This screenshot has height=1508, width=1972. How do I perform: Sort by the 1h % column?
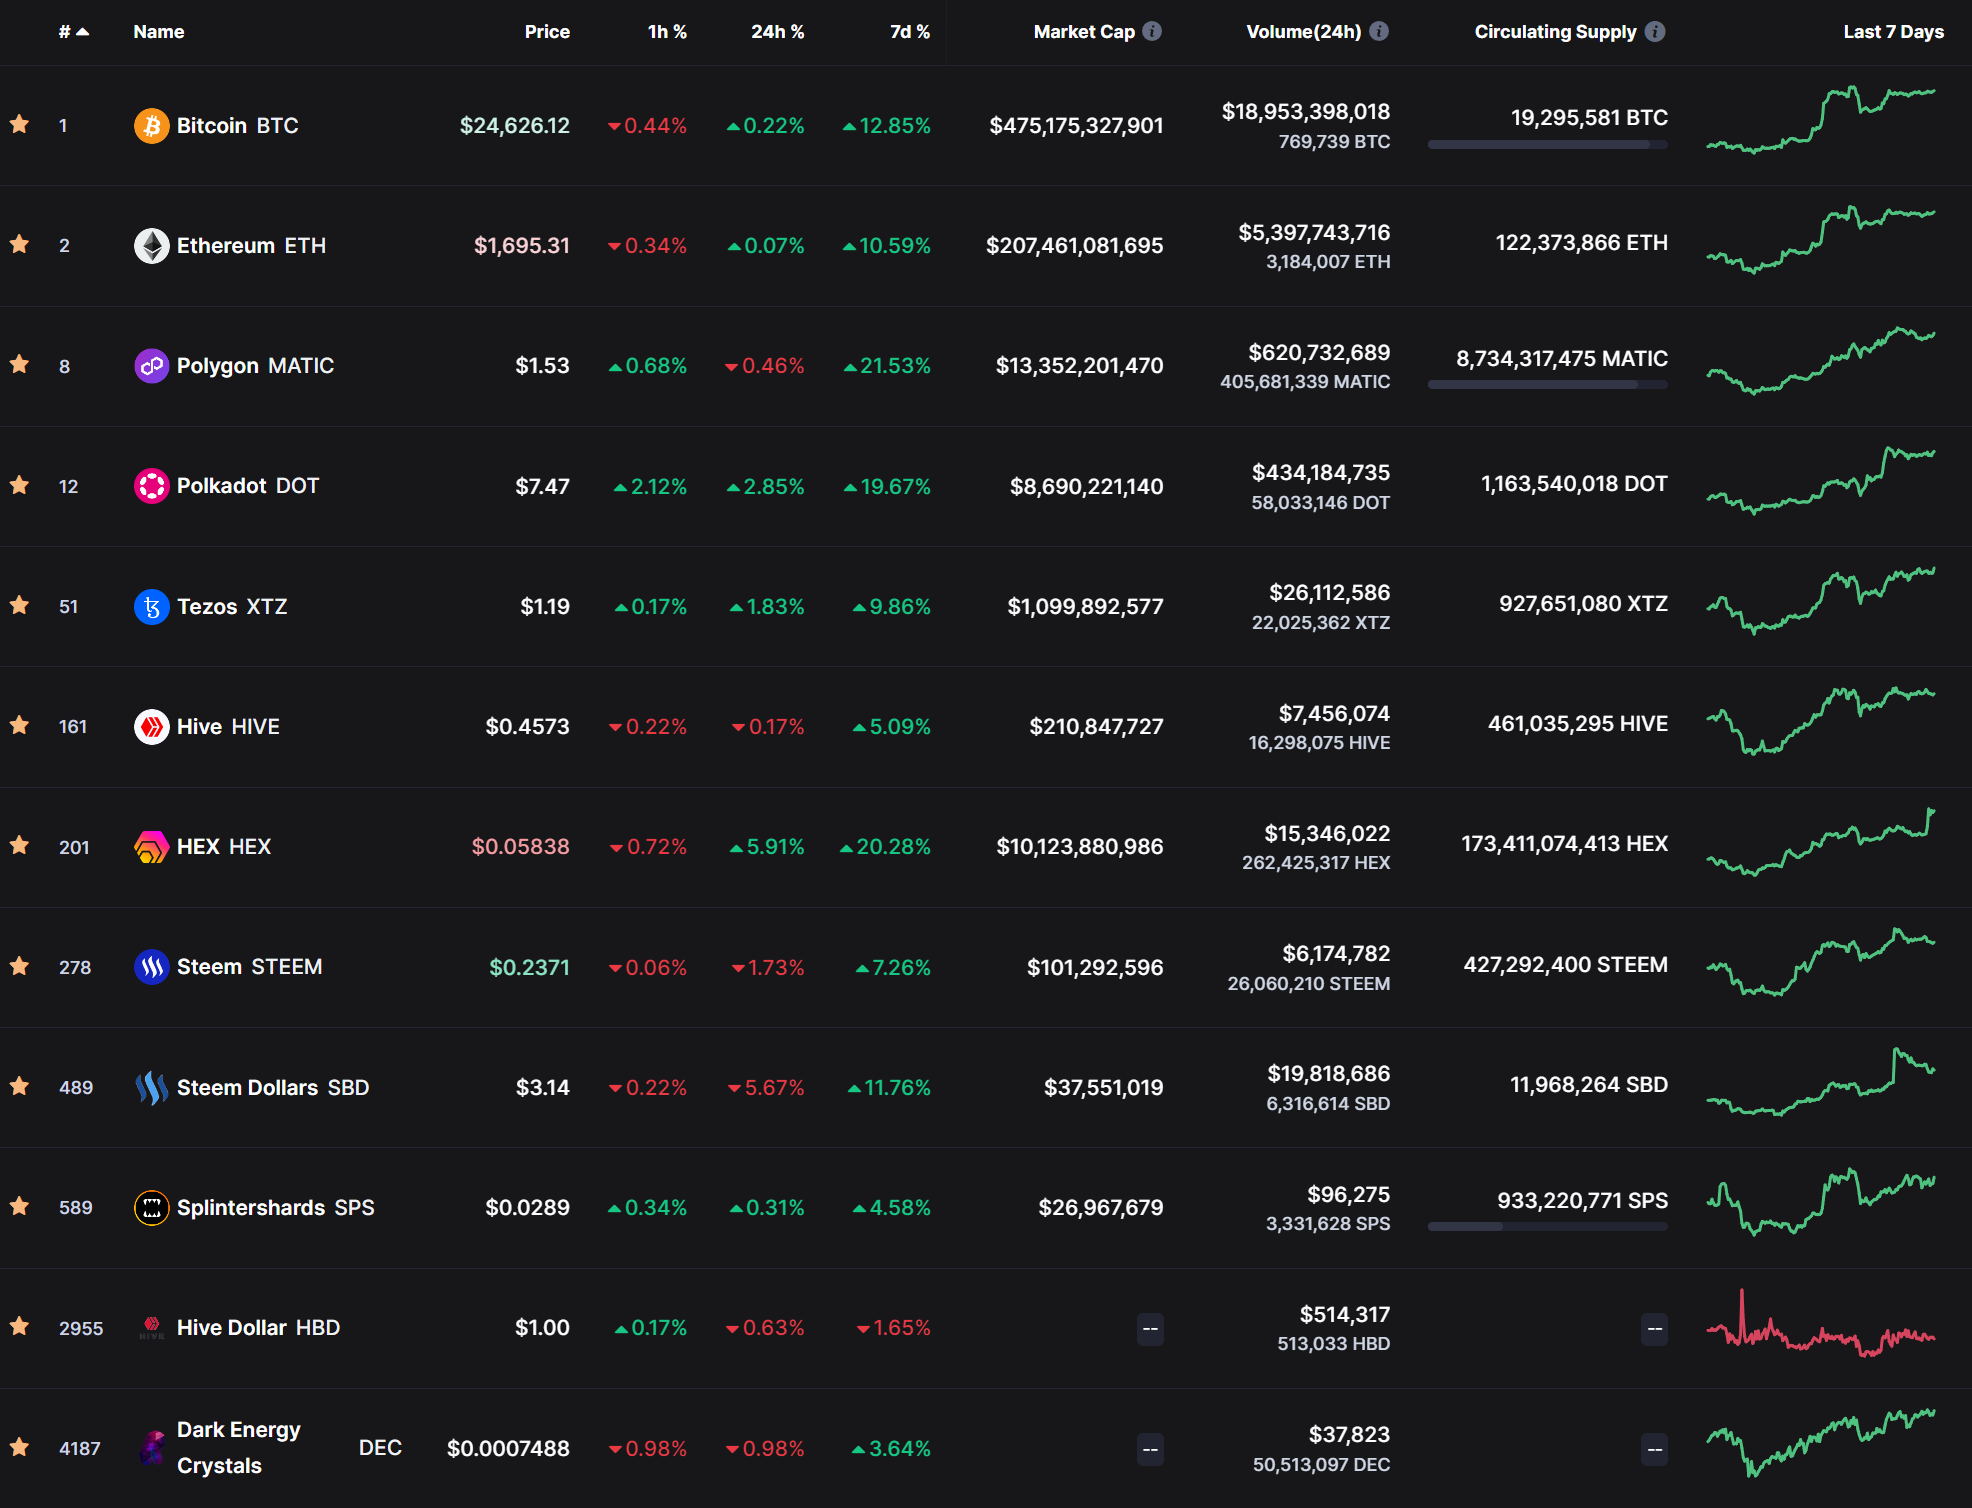click(667, 31)
